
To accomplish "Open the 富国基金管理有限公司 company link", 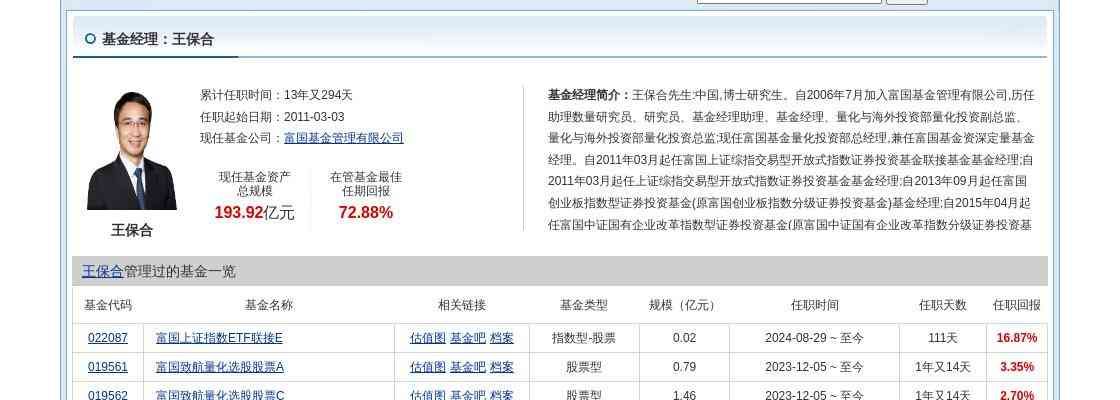I will coord(343,138).
